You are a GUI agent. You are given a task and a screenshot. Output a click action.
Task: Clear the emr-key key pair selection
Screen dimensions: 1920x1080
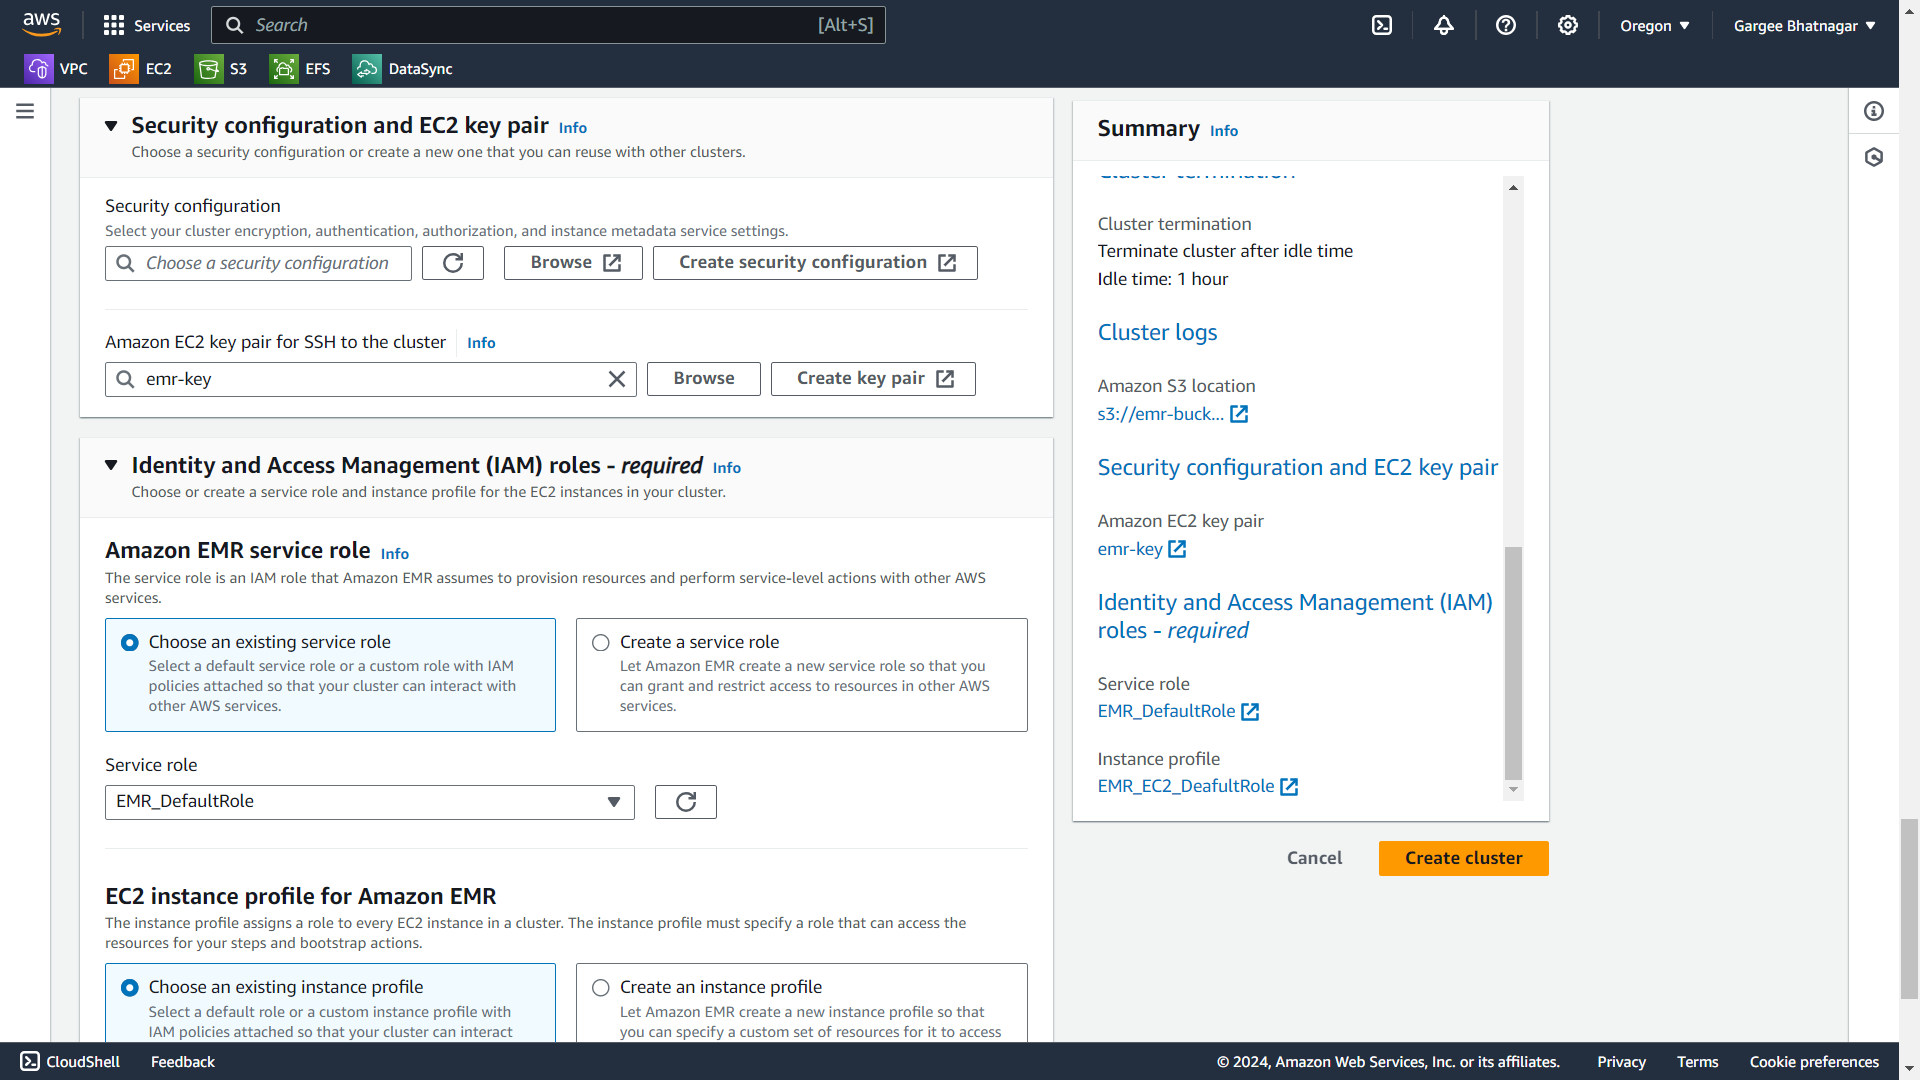coord(617,379)
